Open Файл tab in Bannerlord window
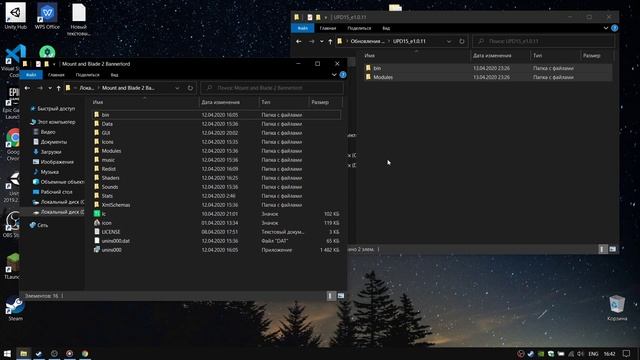Image resolution: width=640 pixels, height=360 pixels. click(x=31, y=75)
